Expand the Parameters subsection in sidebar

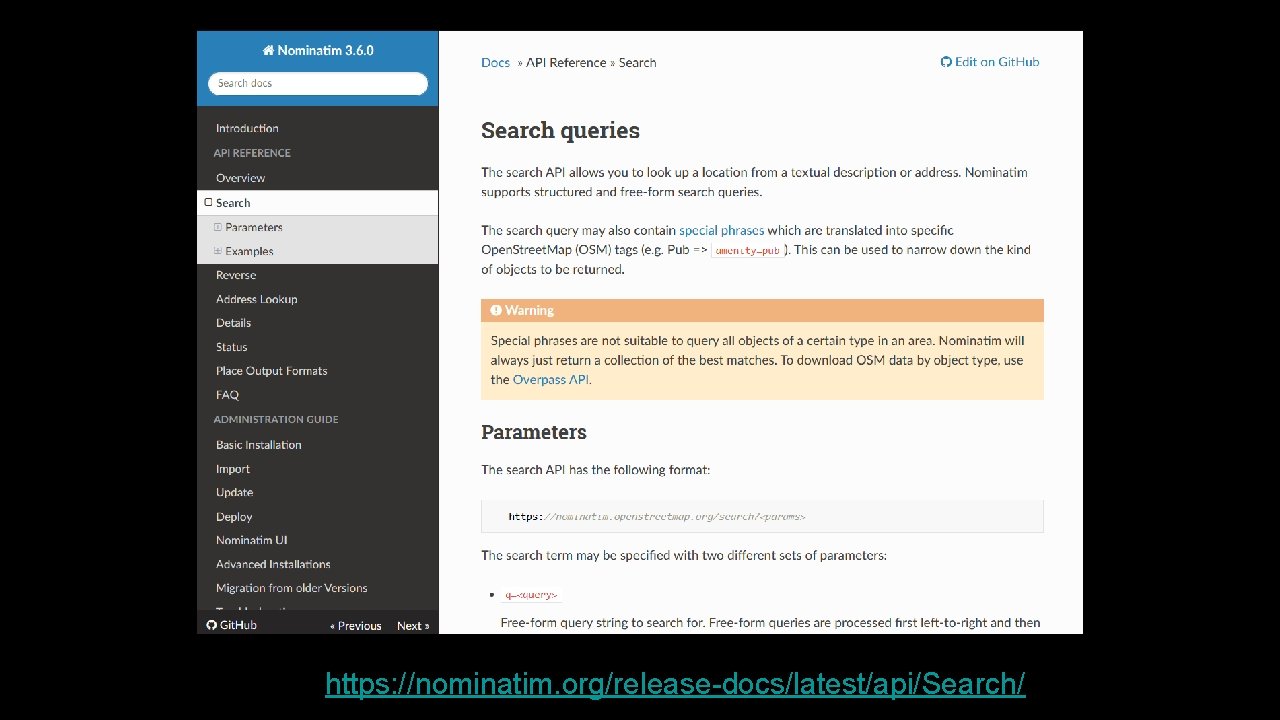[x=218, y=227]
